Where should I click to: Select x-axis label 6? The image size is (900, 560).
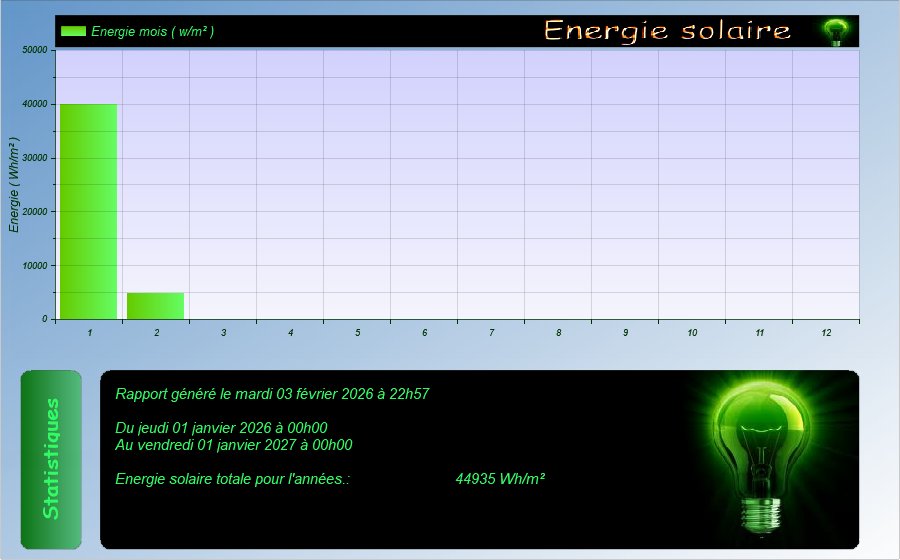coord(424,332)
